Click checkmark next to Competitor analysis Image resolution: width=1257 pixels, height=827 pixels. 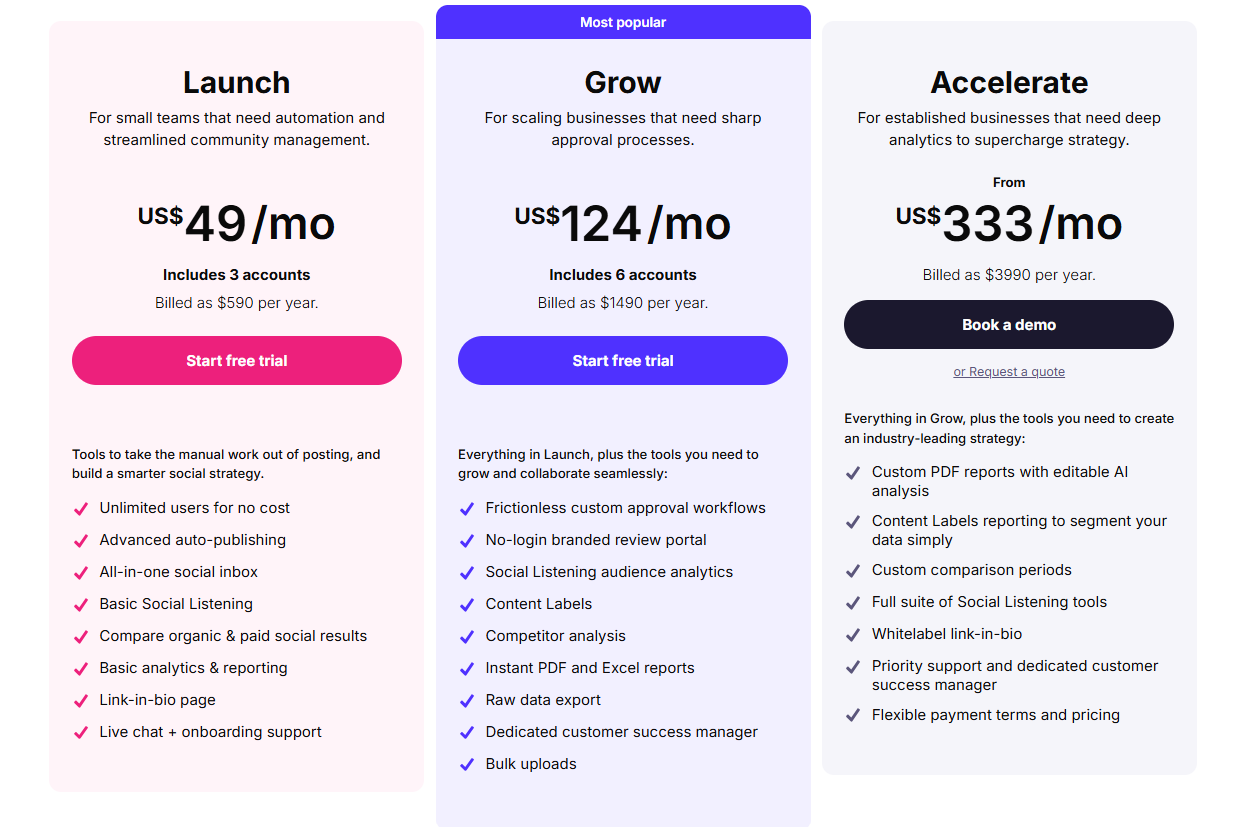click(467, 637)
